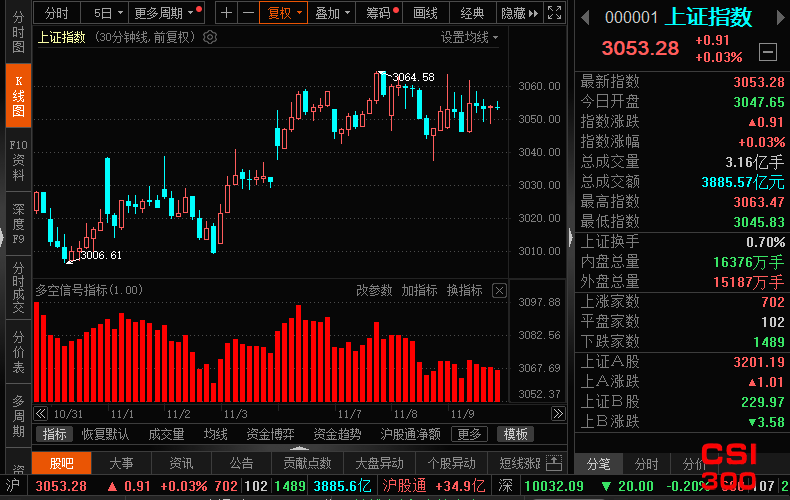The height and width of the screenshot is (500, 790).
Task: Switch to 大盘异动 tab
Action: [379, 463]
